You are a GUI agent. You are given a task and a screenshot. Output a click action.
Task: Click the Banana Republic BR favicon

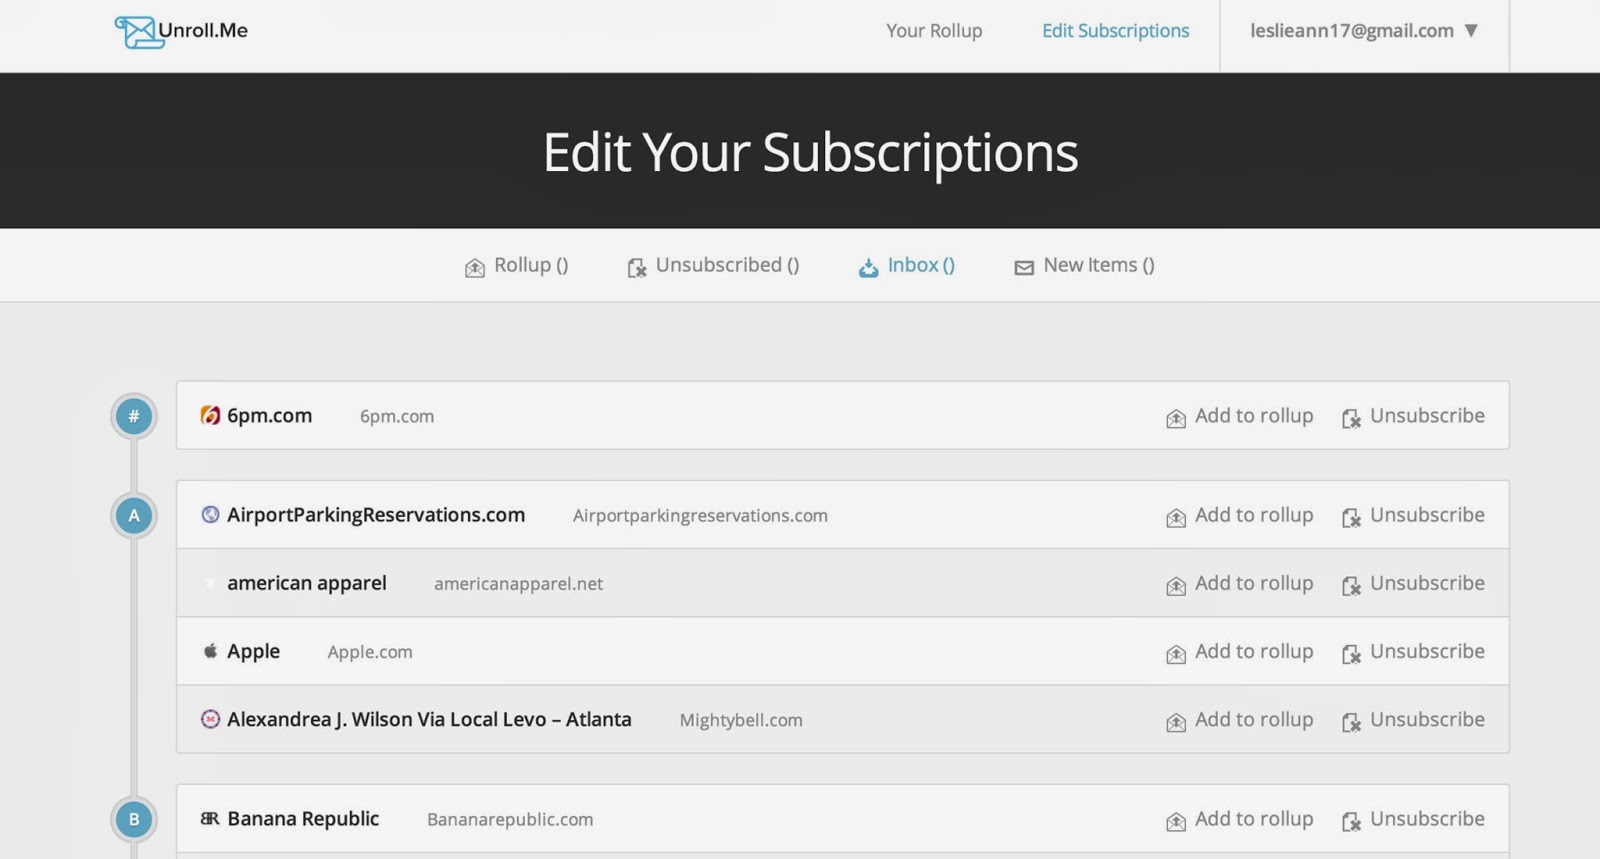(210, 818)
